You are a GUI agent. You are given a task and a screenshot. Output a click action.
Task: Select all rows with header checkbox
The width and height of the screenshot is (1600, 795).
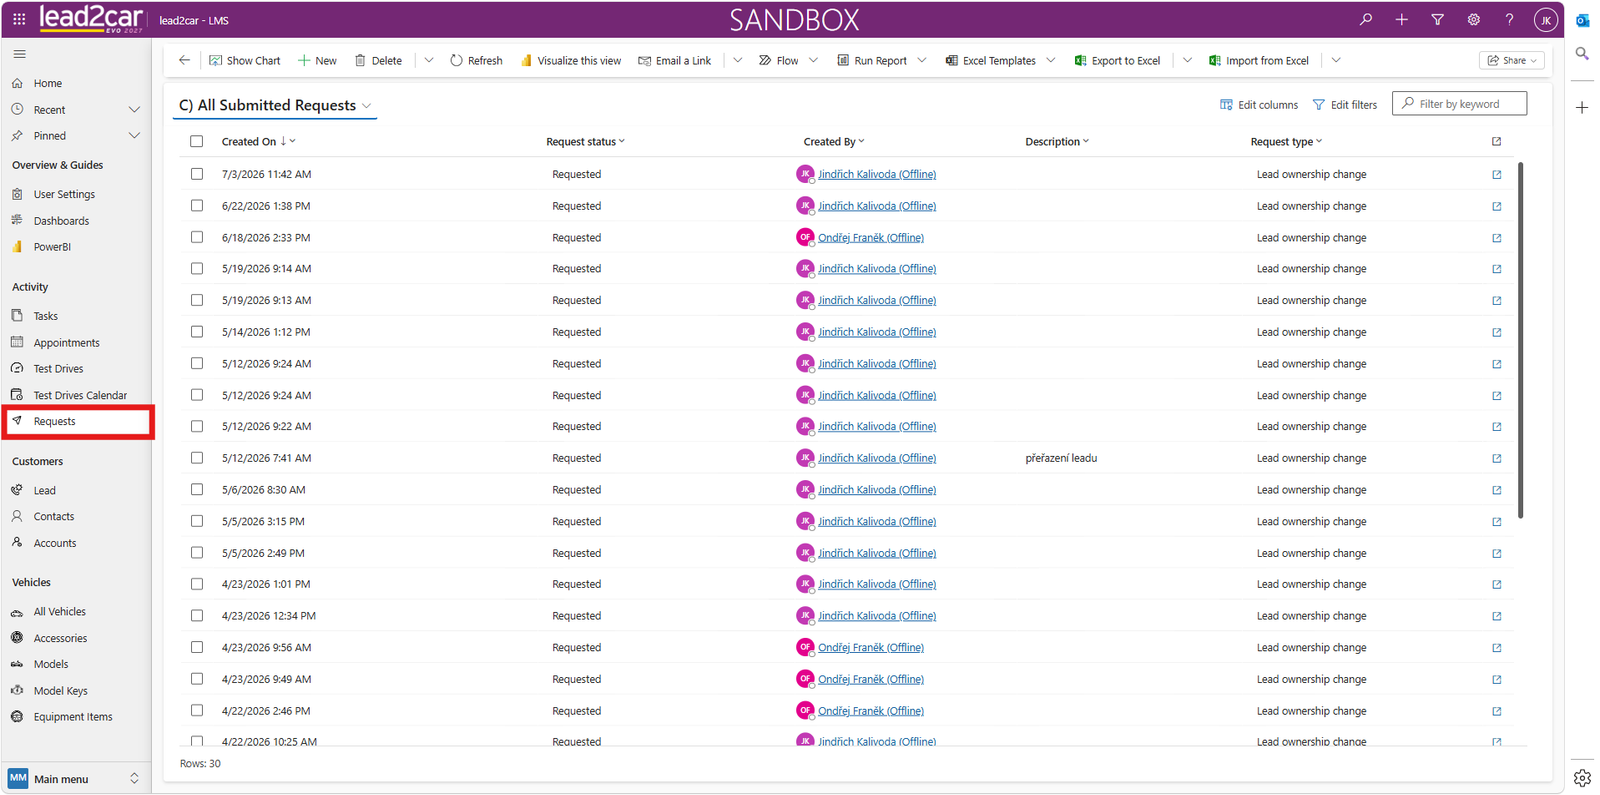(197, 142)
